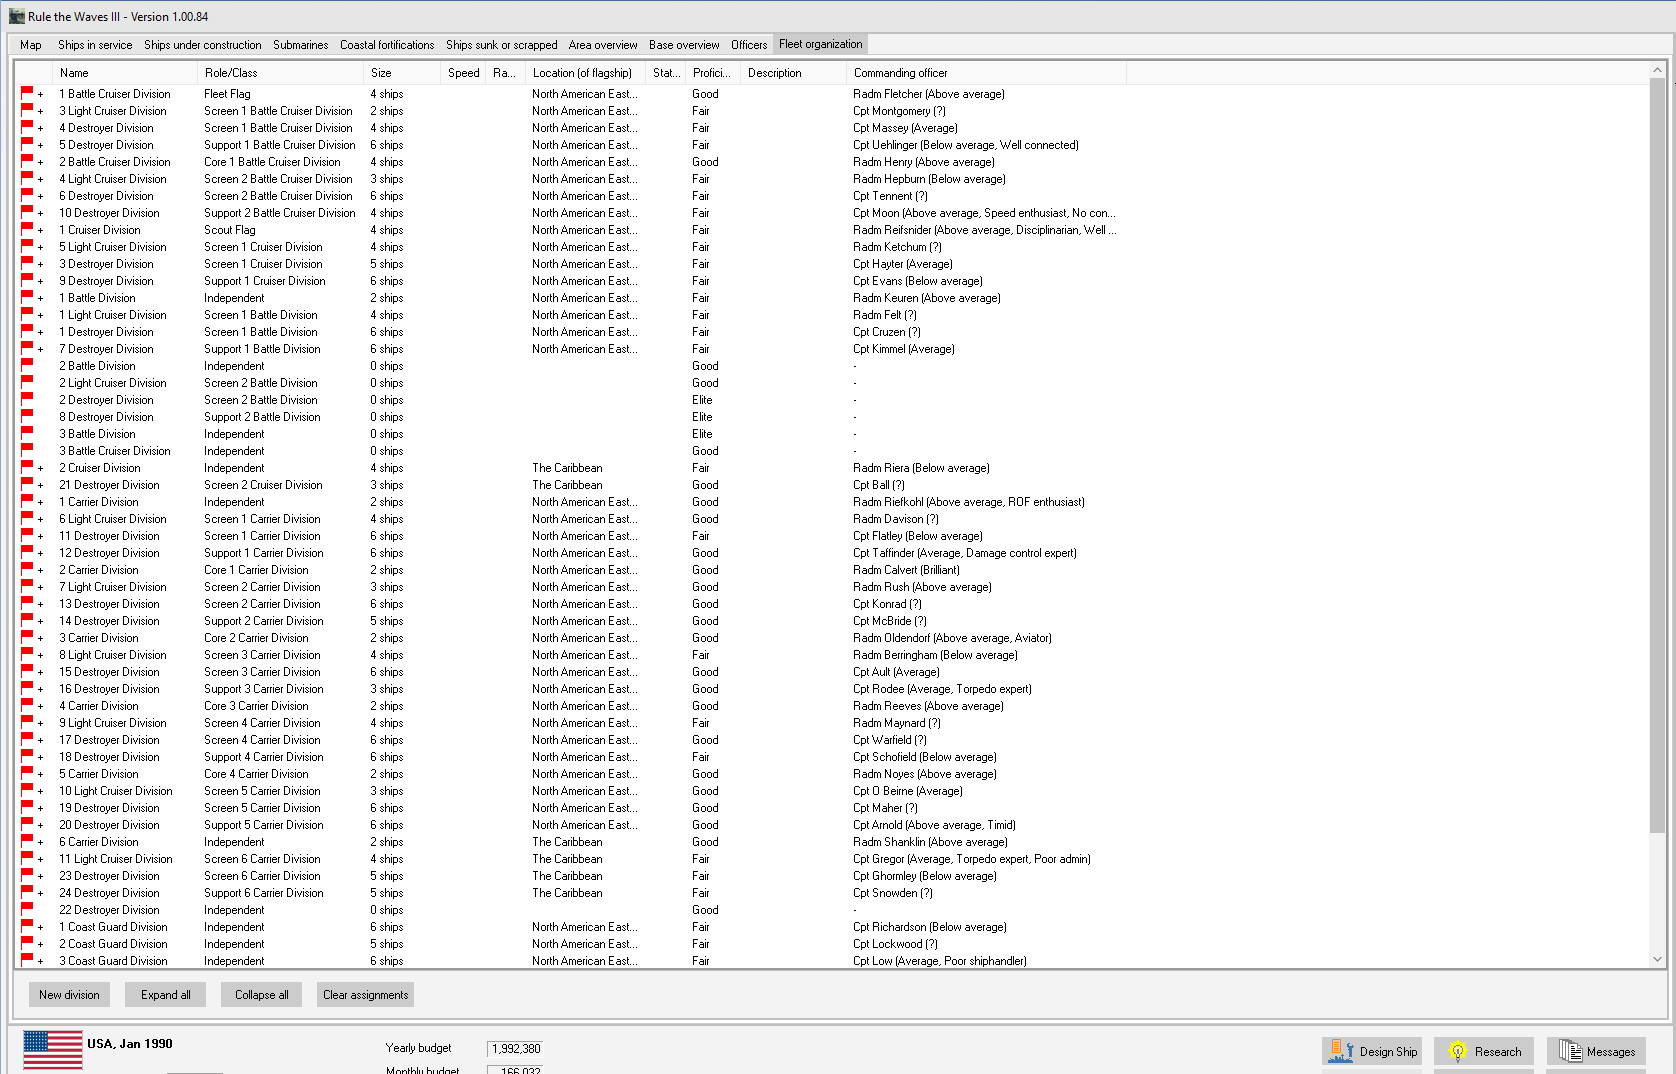Click the red flag icon for 2 Cruiser Division

pyautogui.click(x=27, y=467)
